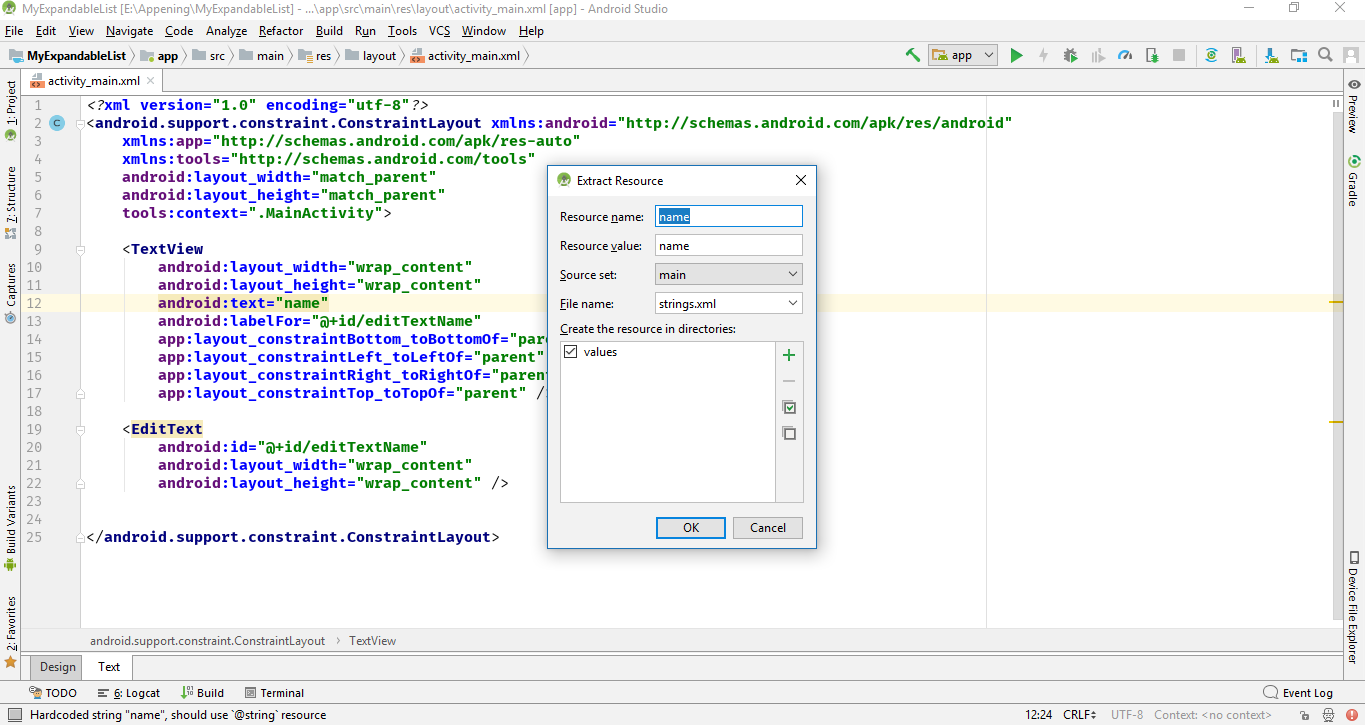
Task: Run the app with the green play icon
Action: [x=1017, y=56]
